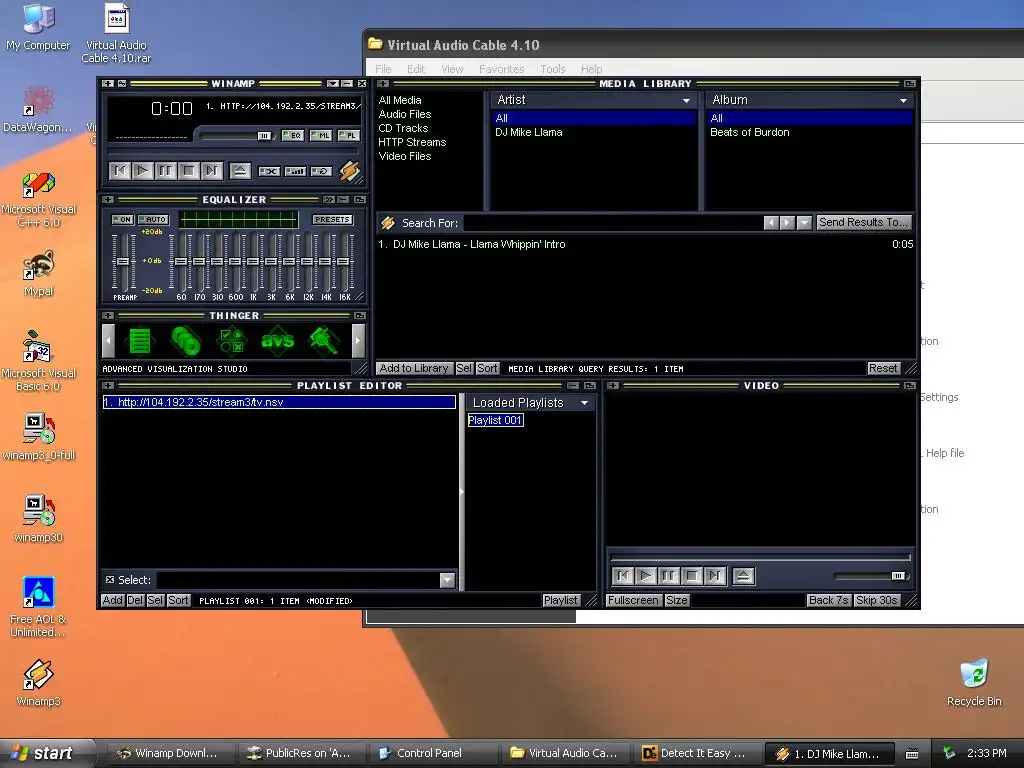
Task: Pause playback in the Winamp main window
Action: pyautogui.click(x=165, y=171)
